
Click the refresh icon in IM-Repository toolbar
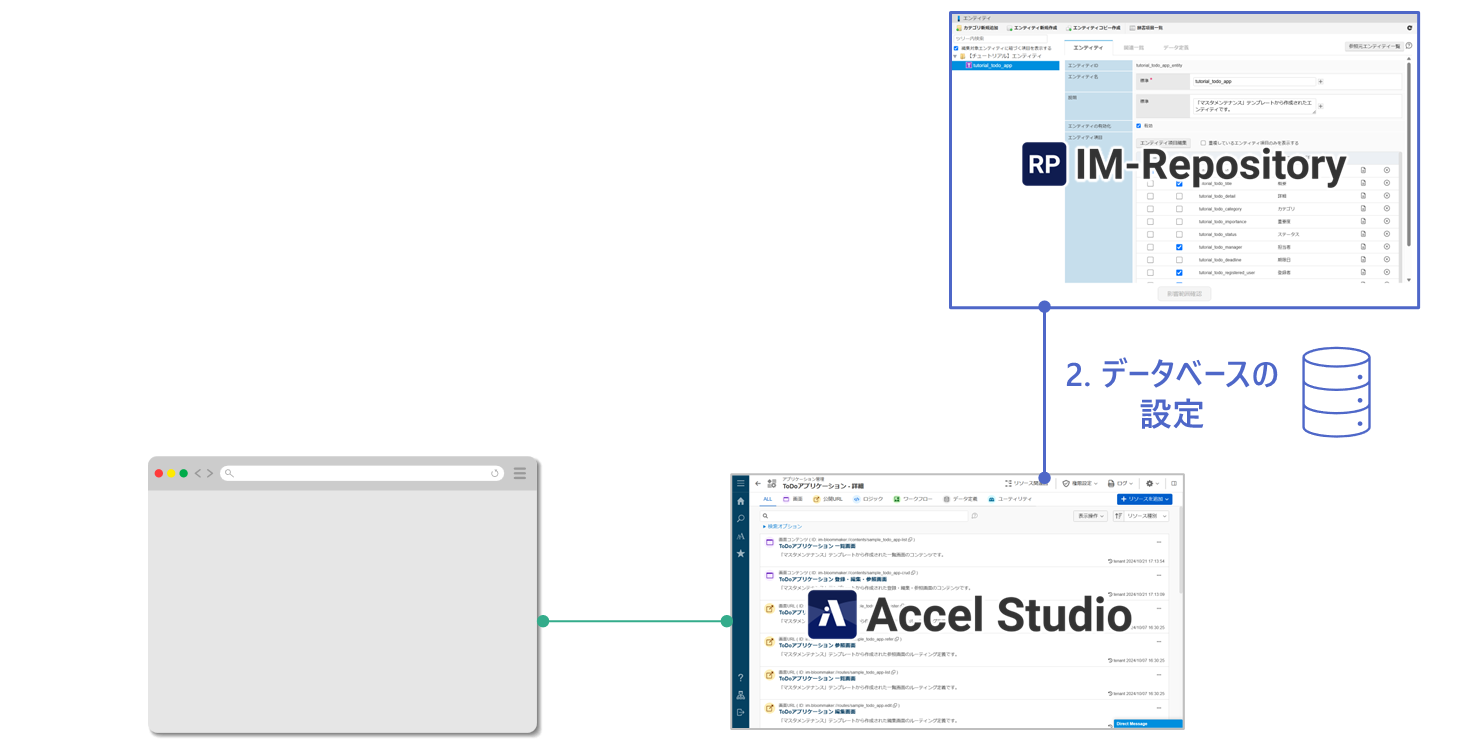(1410, 28)
